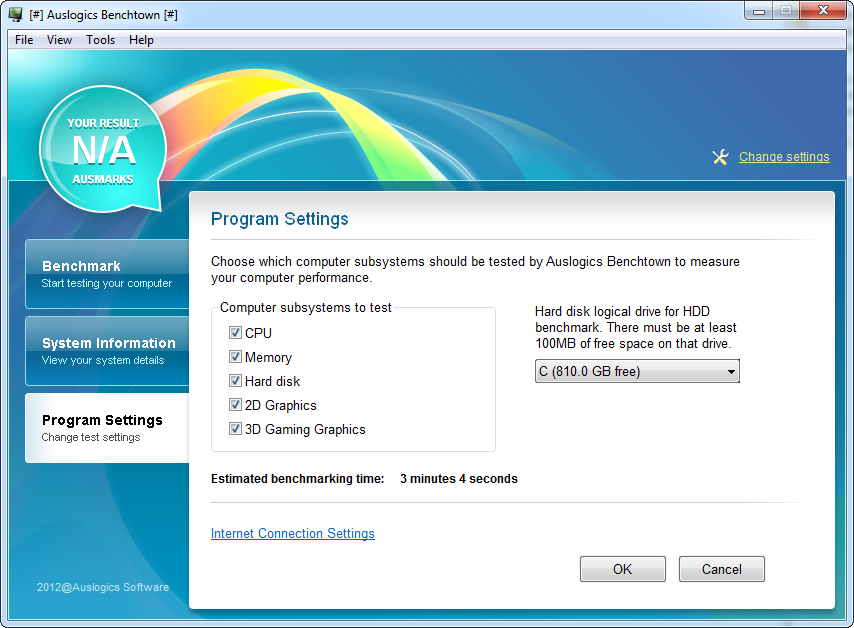The height and width of the screenshot is (628, 854).
Task: Minimize the Auslogics Benchtown window
Action: click(x=758, y=11)
